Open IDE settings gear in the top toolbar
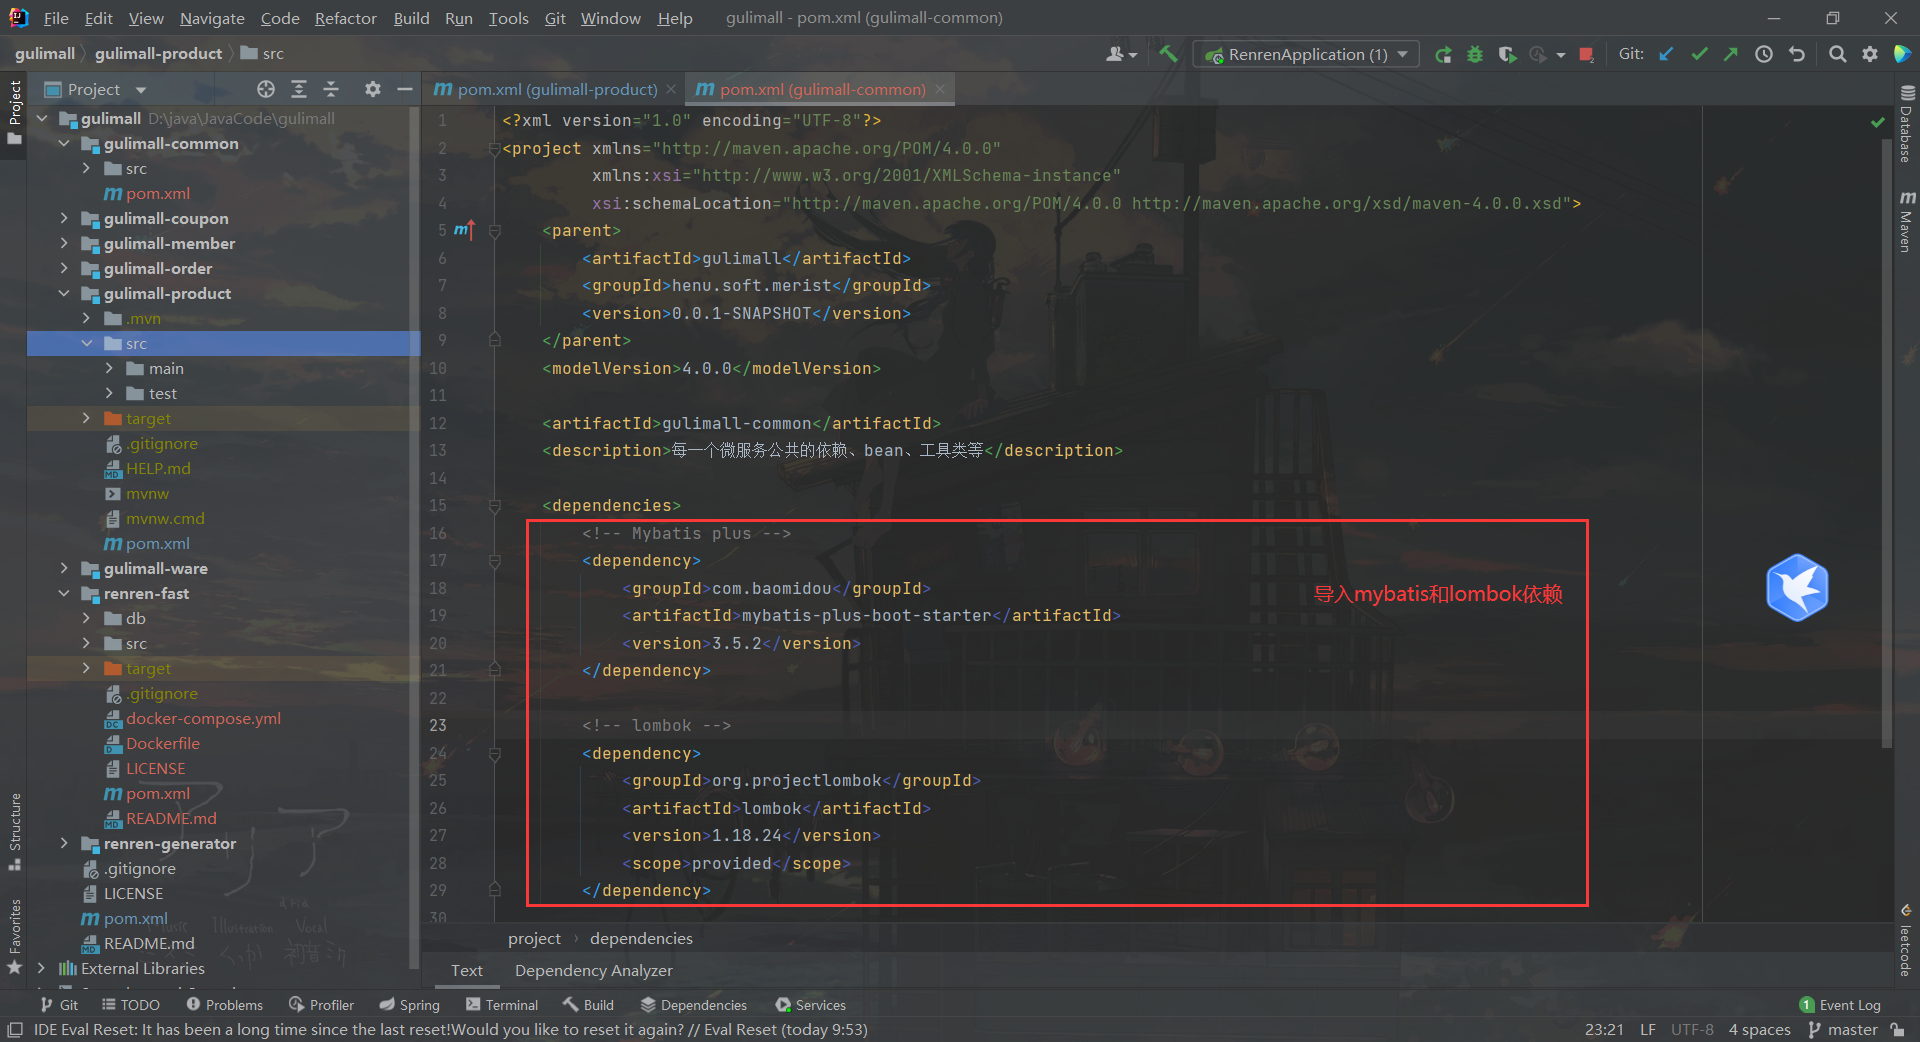Viewport: 1920px width, 1042px height. (x=1870, y=55)
